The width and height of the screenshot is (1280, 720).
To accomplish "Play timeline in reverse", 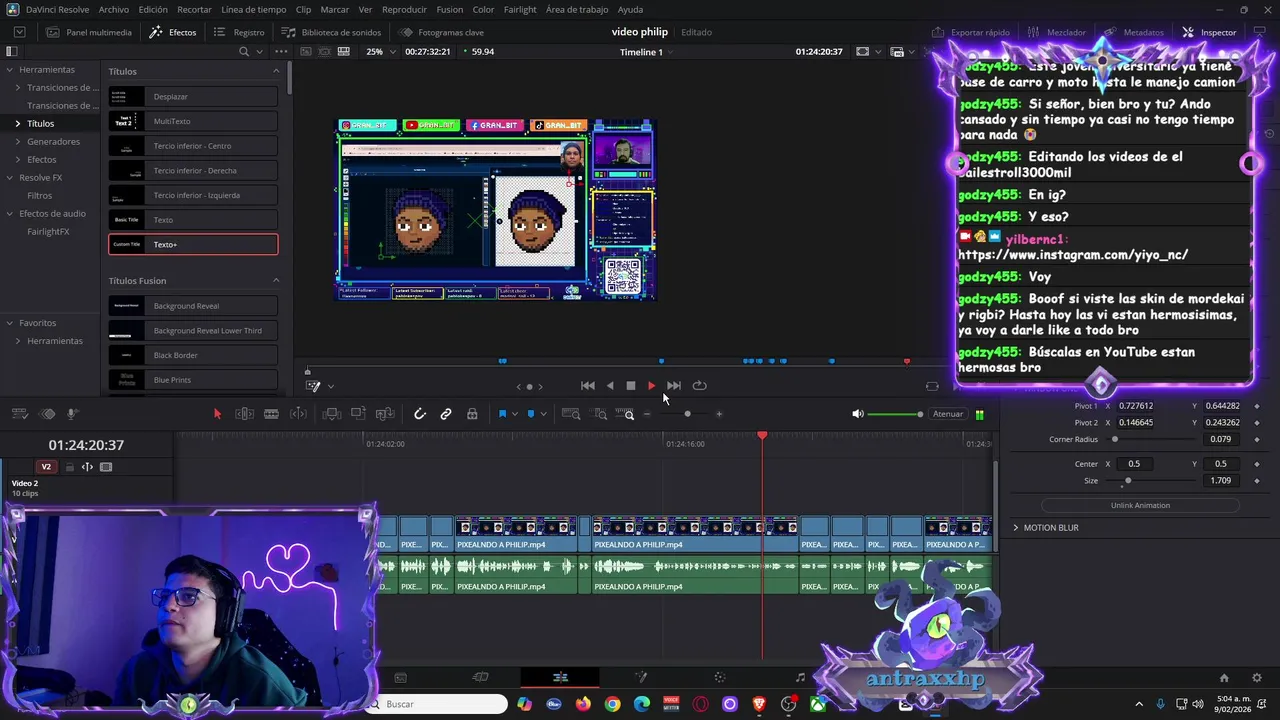I will [x=610, y=386].
